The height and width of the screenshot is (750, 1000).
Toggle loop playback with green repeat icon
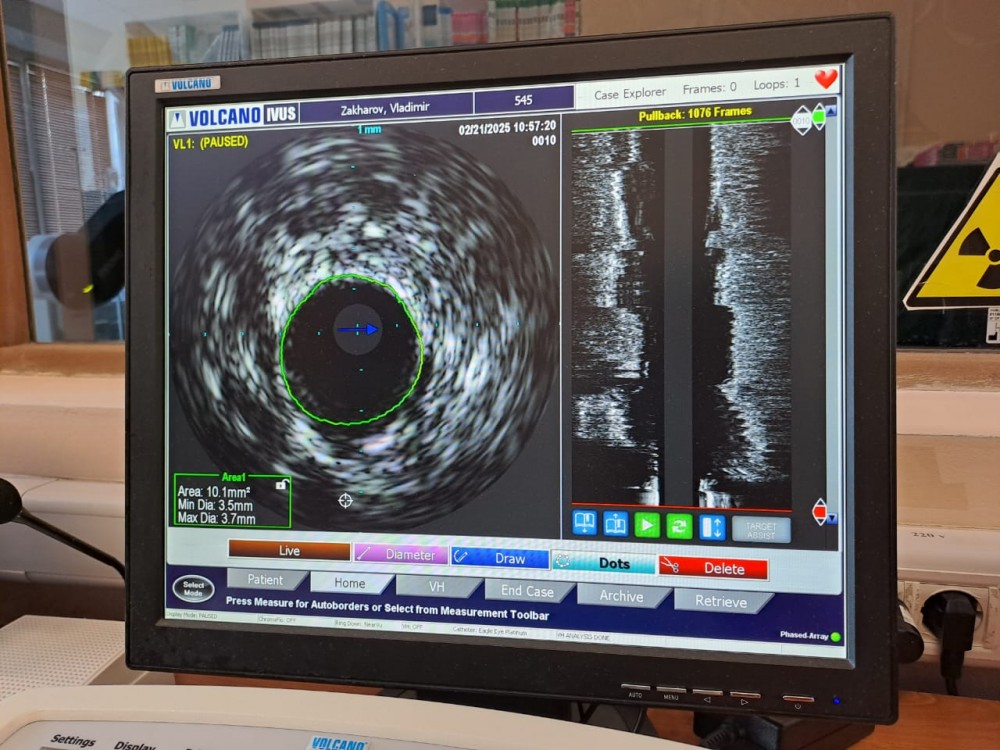point(679,527)
